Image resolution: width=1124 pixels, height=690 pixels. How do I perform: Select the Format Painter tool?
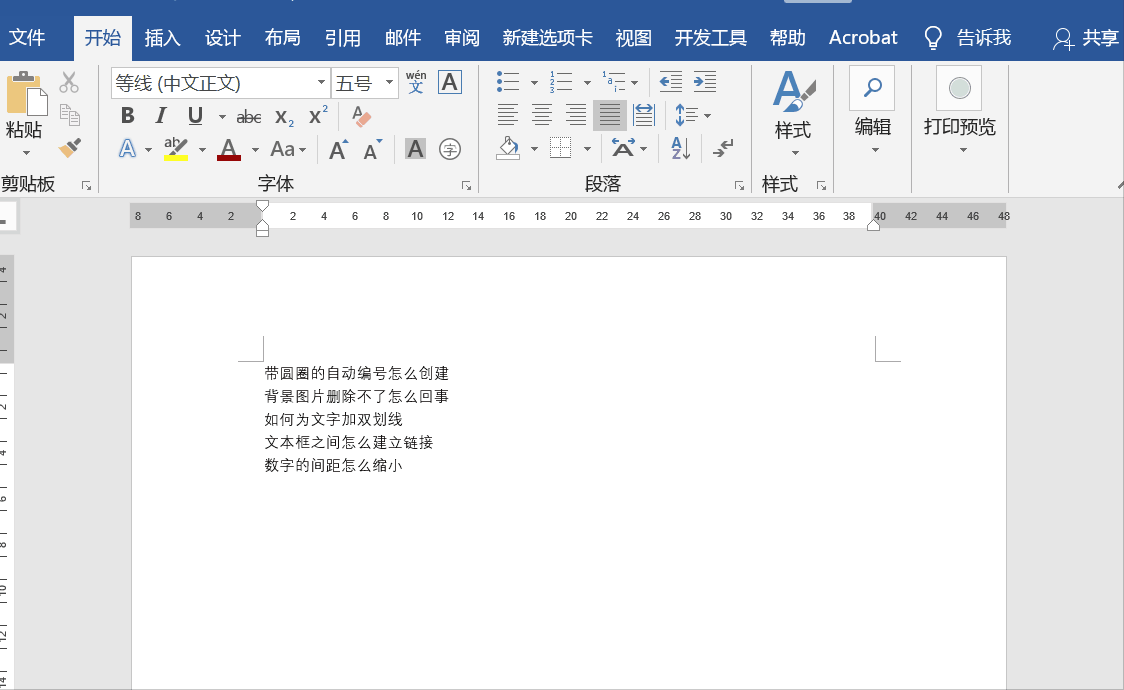pos(69,147)
